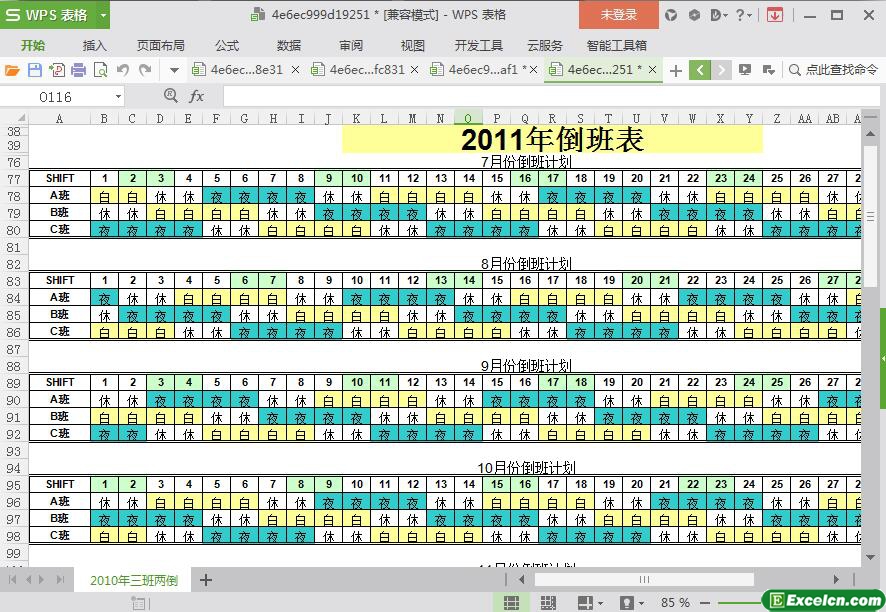Open the 审阅 ribbon tab
This screenshot has width=886, height=612.
click(351, 46)
